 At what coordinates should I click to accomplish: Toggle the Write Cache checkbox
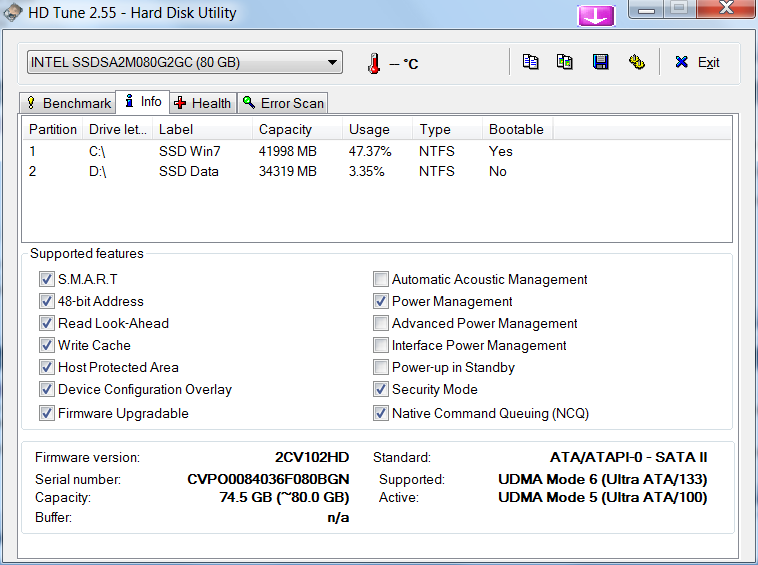coord(46,345)
